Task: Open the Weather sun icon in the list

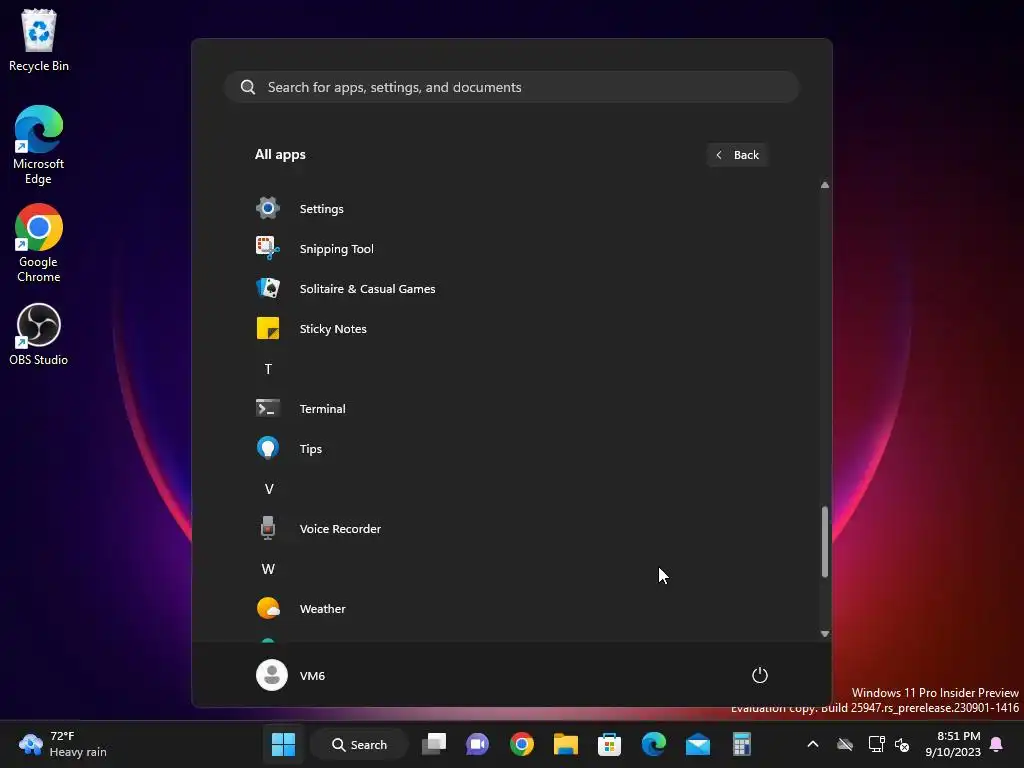Action: pyautogui.click(x=268, y=608)
